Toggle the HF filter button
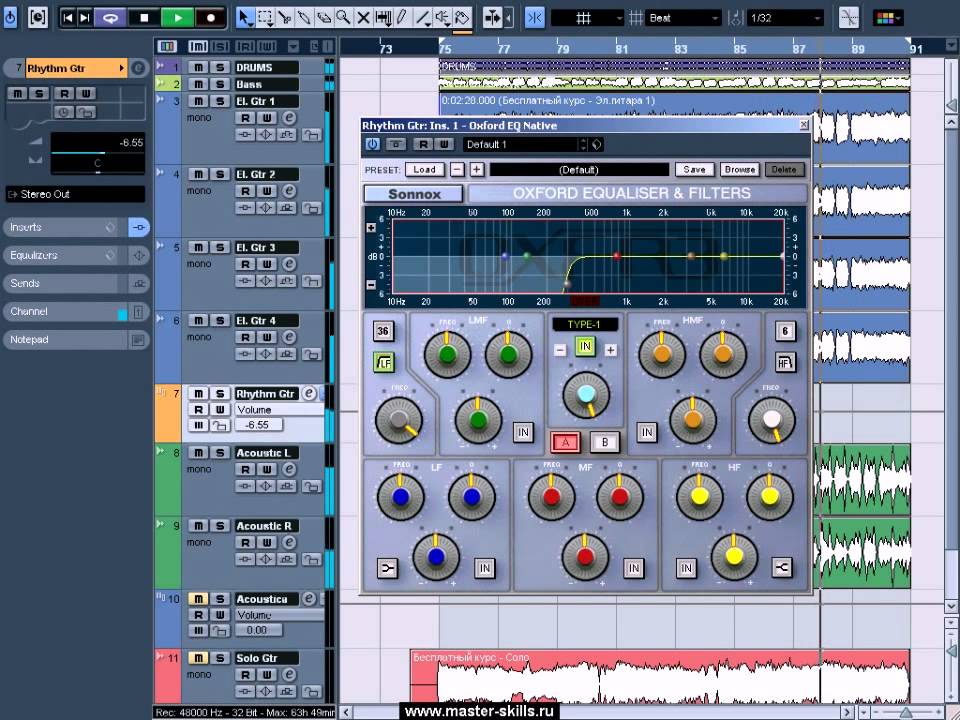The width and height of the screenshot is (960, 720). coord(786,362)
